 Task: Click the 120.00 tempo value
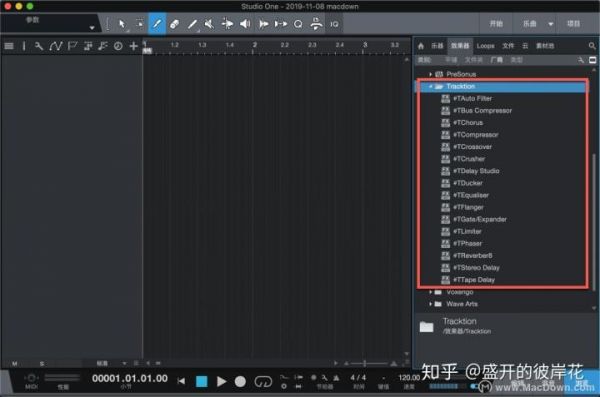pyautogui.click(x=409, y=377)
